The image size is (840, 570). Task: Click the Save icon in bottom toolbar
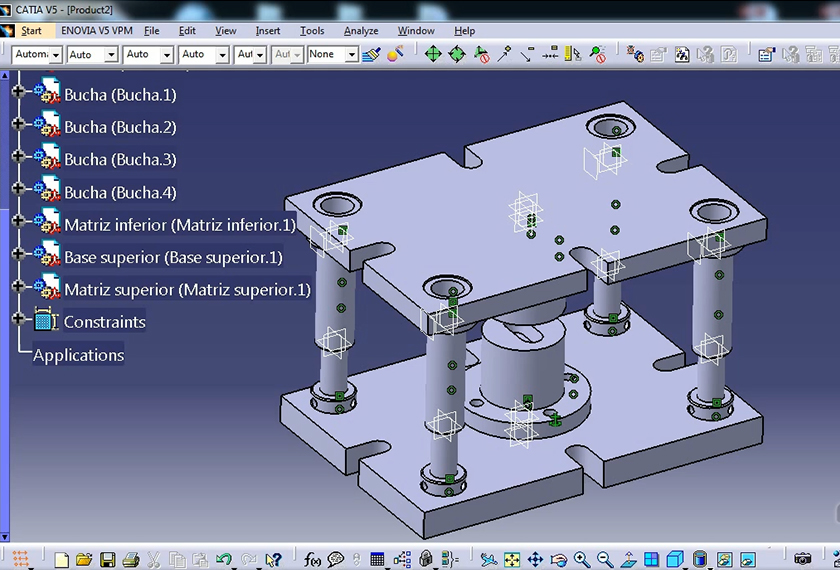(107, 560)
